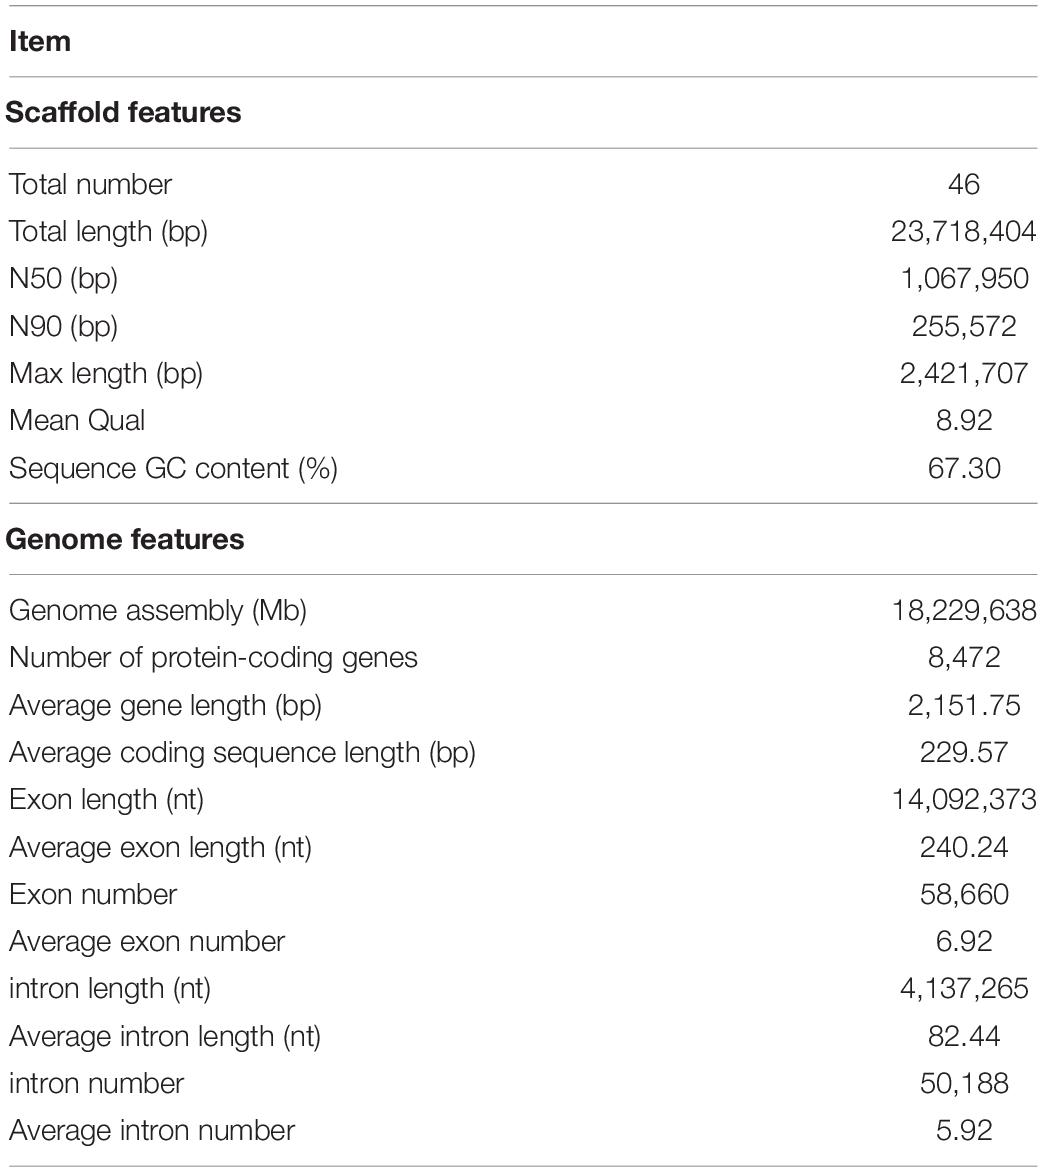Click the Item column header
The image size is (1043, 1172).
[40, 41]
